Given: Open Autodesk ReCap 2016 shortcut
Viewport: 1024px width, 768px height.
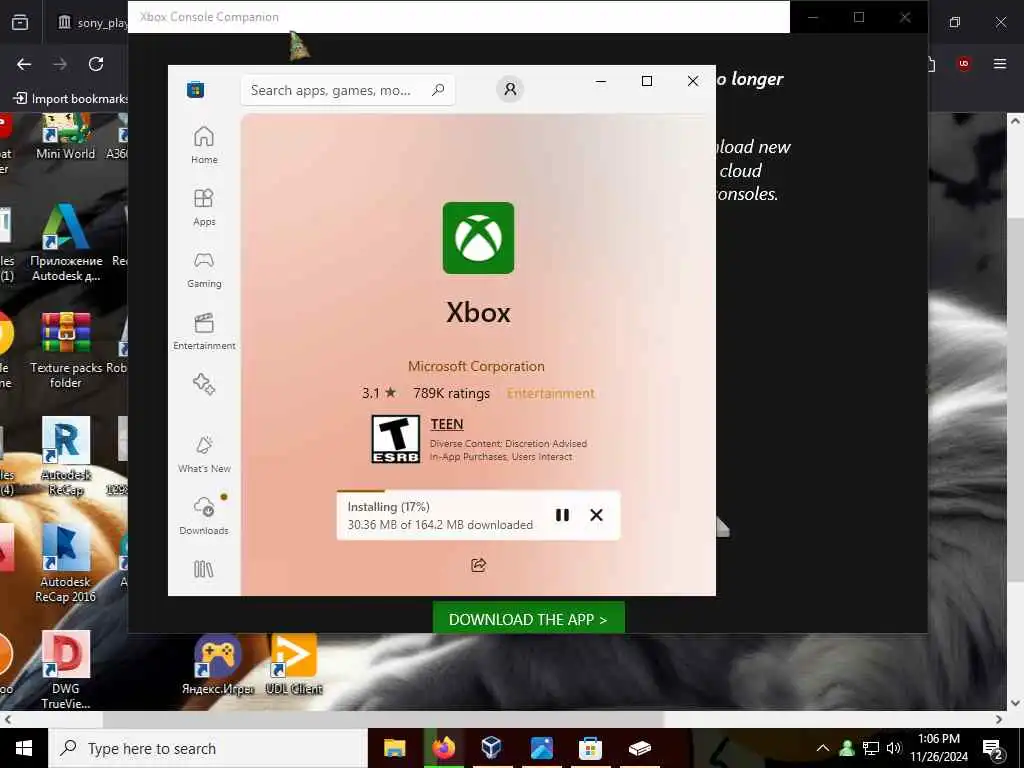Looking at the screenshot, I should [x=65, y=564].
